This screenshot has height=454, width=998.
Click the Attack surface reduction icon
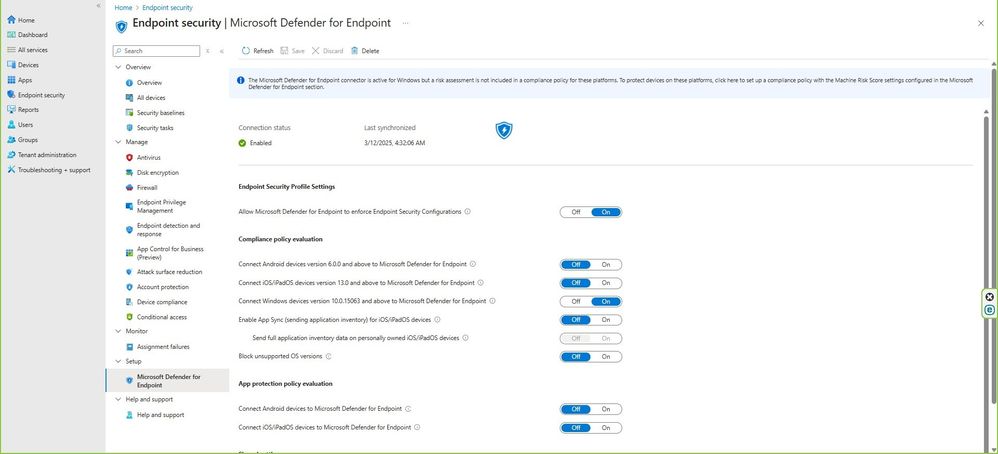tap(129, 272)
